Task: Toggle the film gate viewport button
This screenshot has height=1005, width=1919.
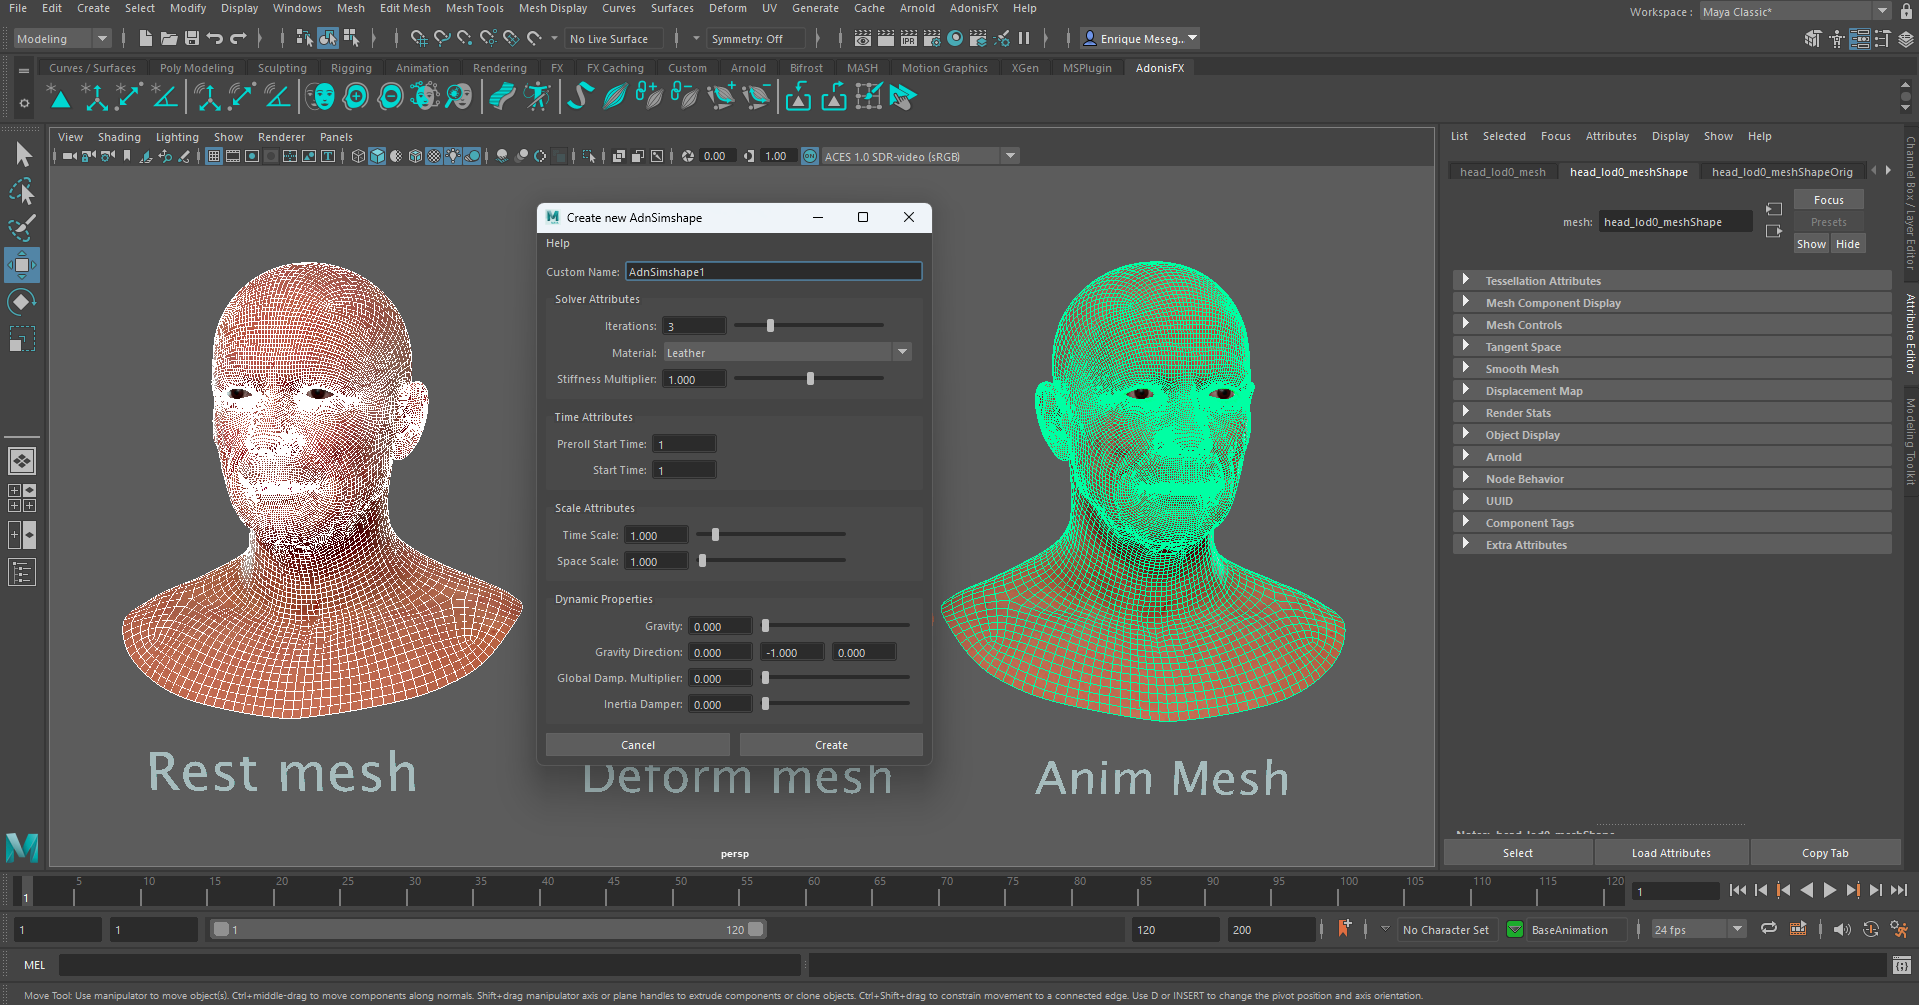Action: [233, 156]
